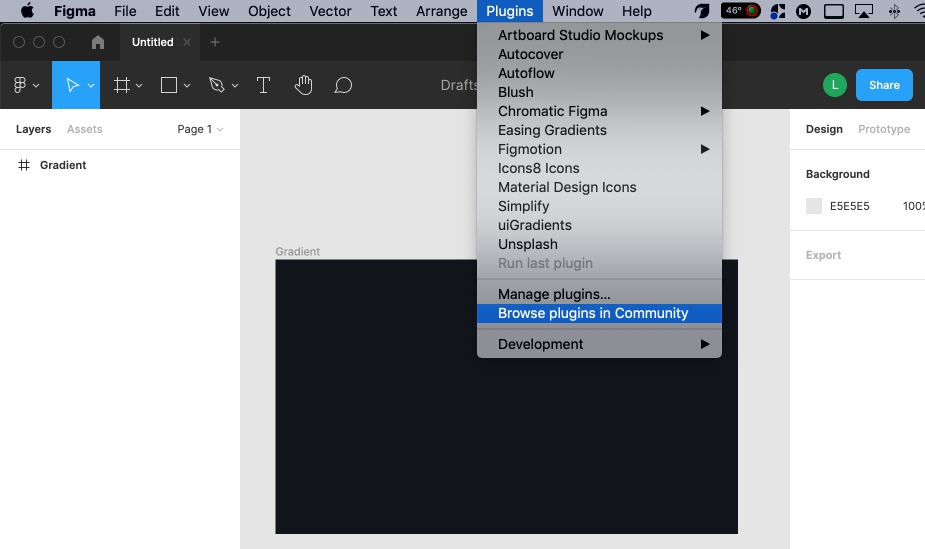Expand Artboard Studio Mockups submenu arrow
The height and width of the screenshot is (549, 925).
(704, 35)
